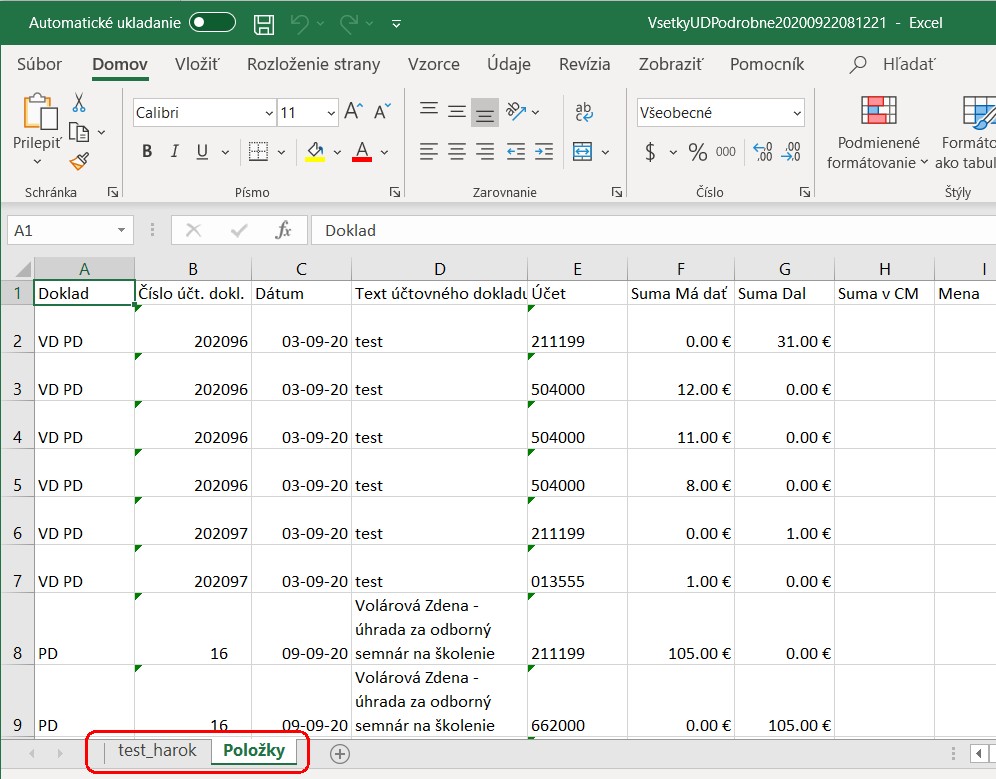Add a new sheet with the plus icon
This screenshot has height=779, width=996.
(x=340, y=754)
